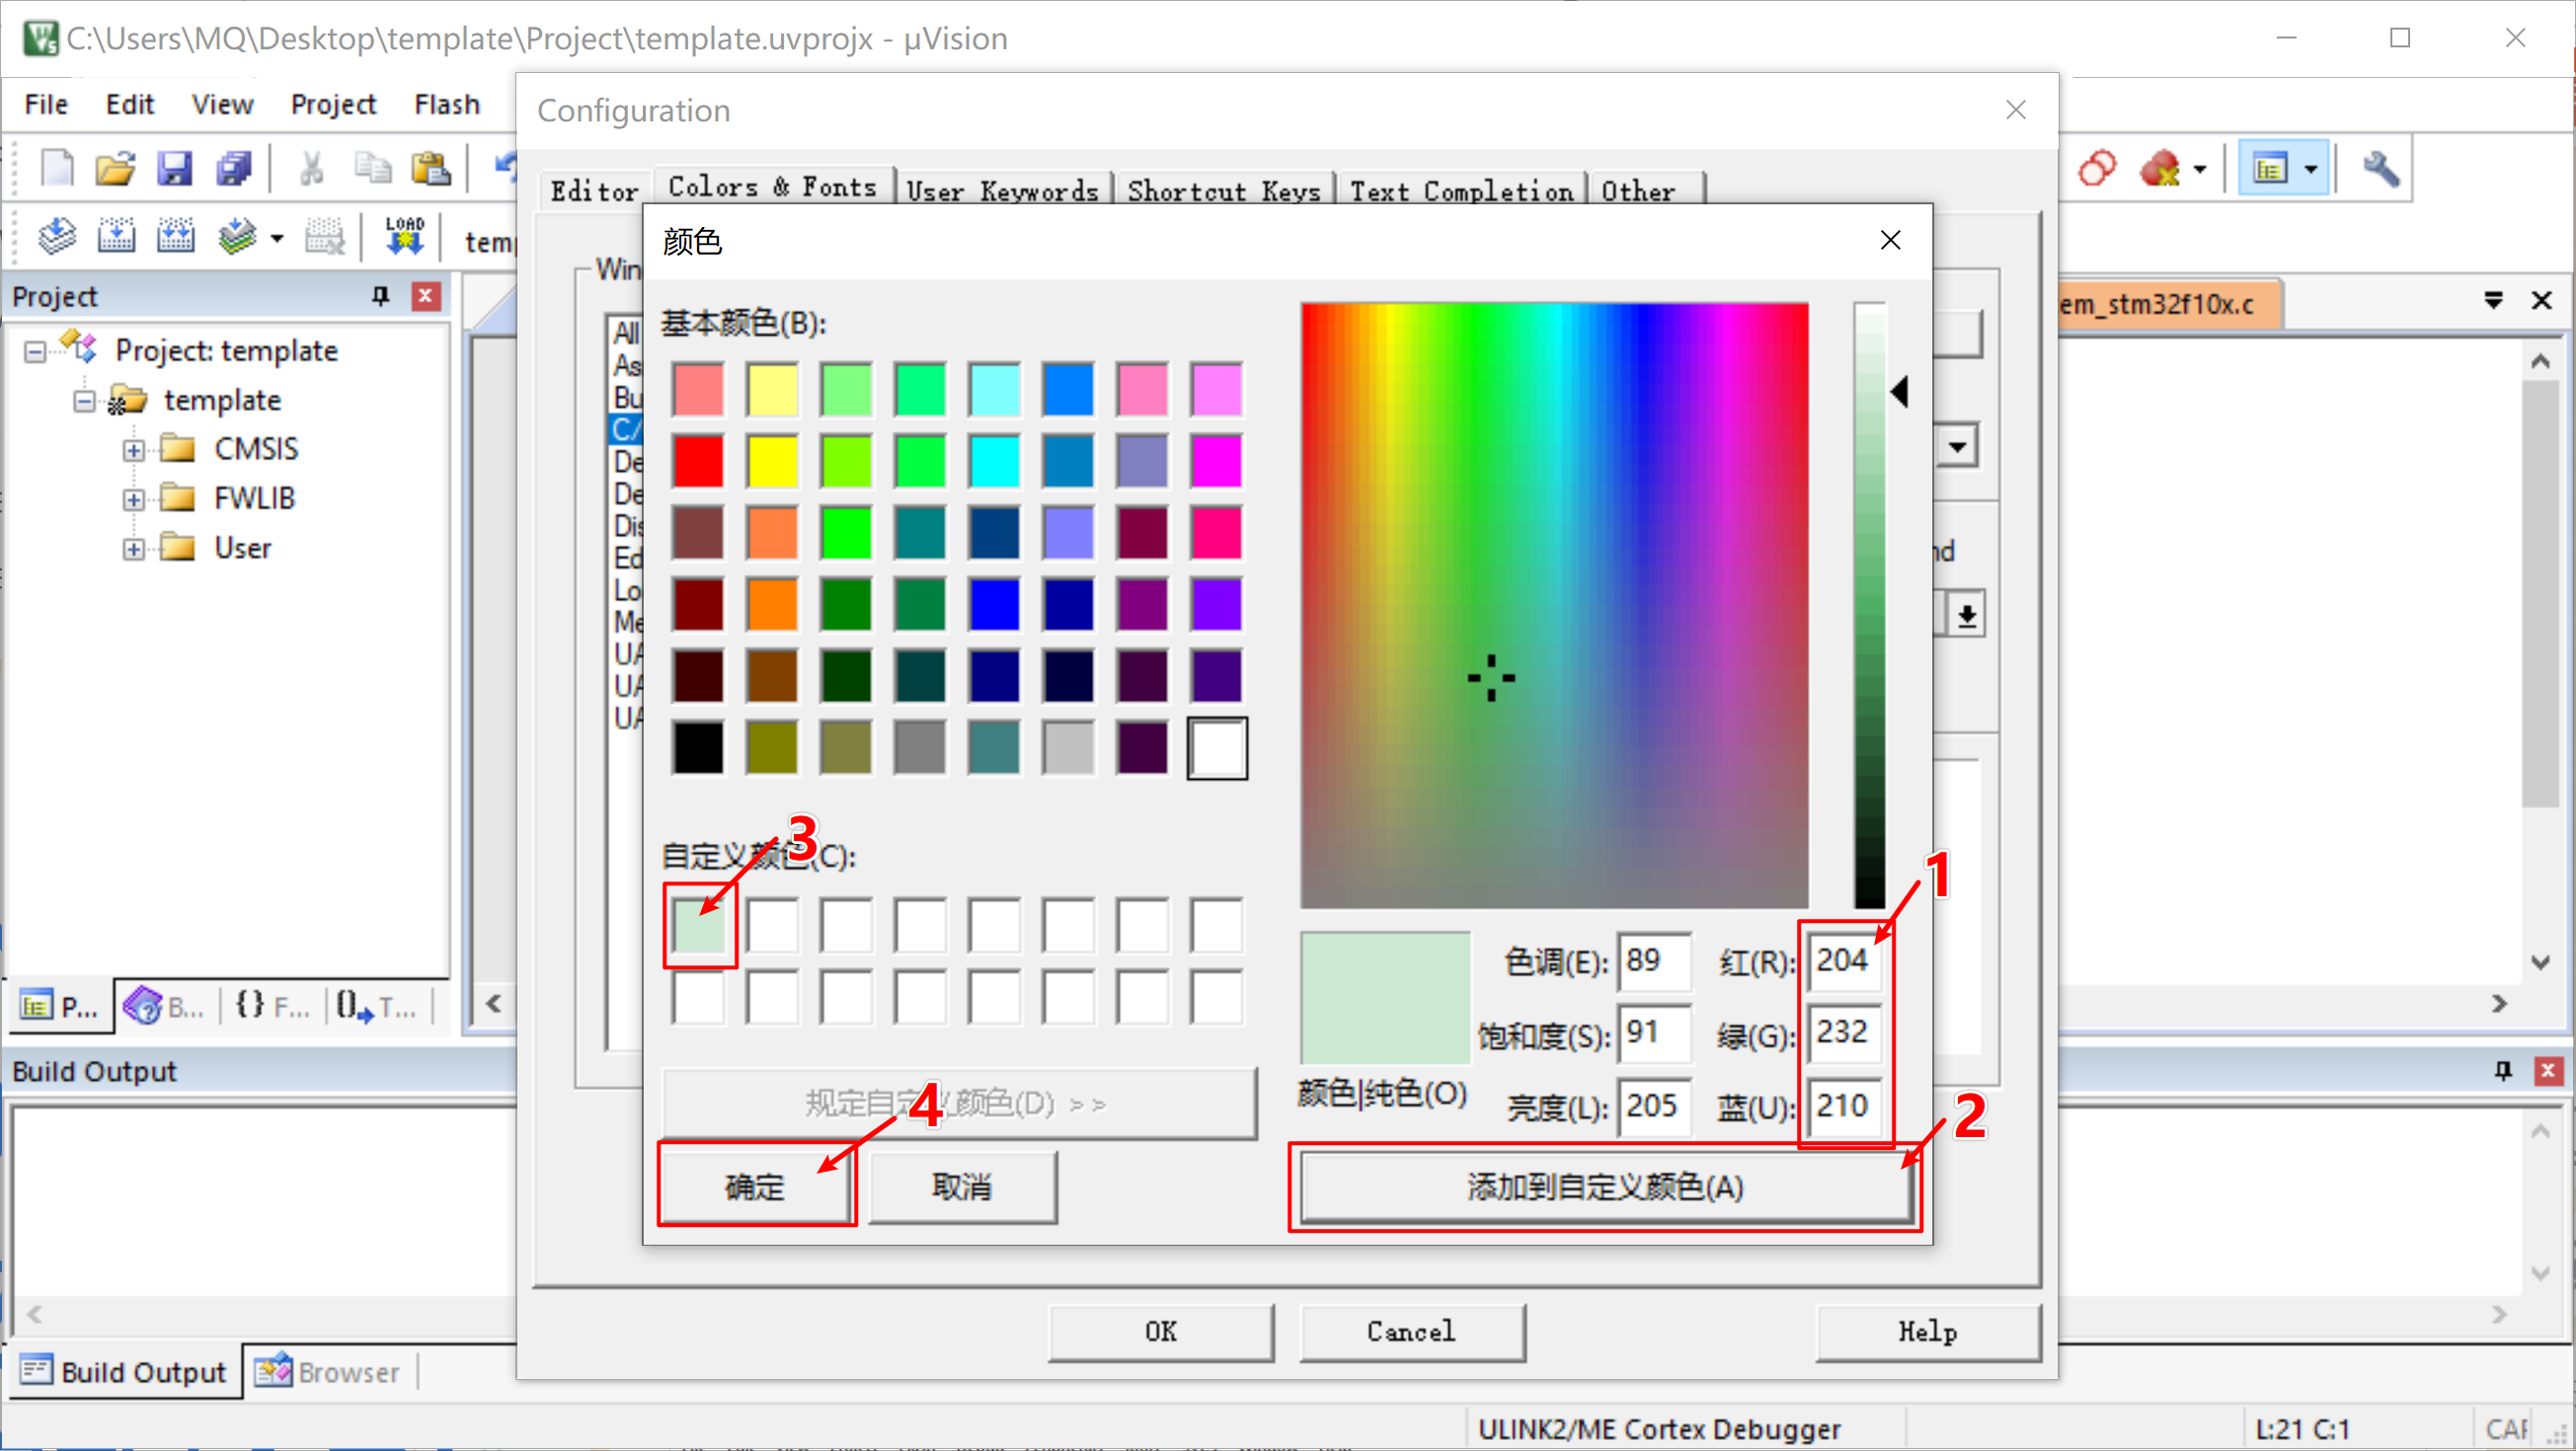Save all open files
Image resolution: width=2576 pixels, height=1451 pixels.
(234, 168)
